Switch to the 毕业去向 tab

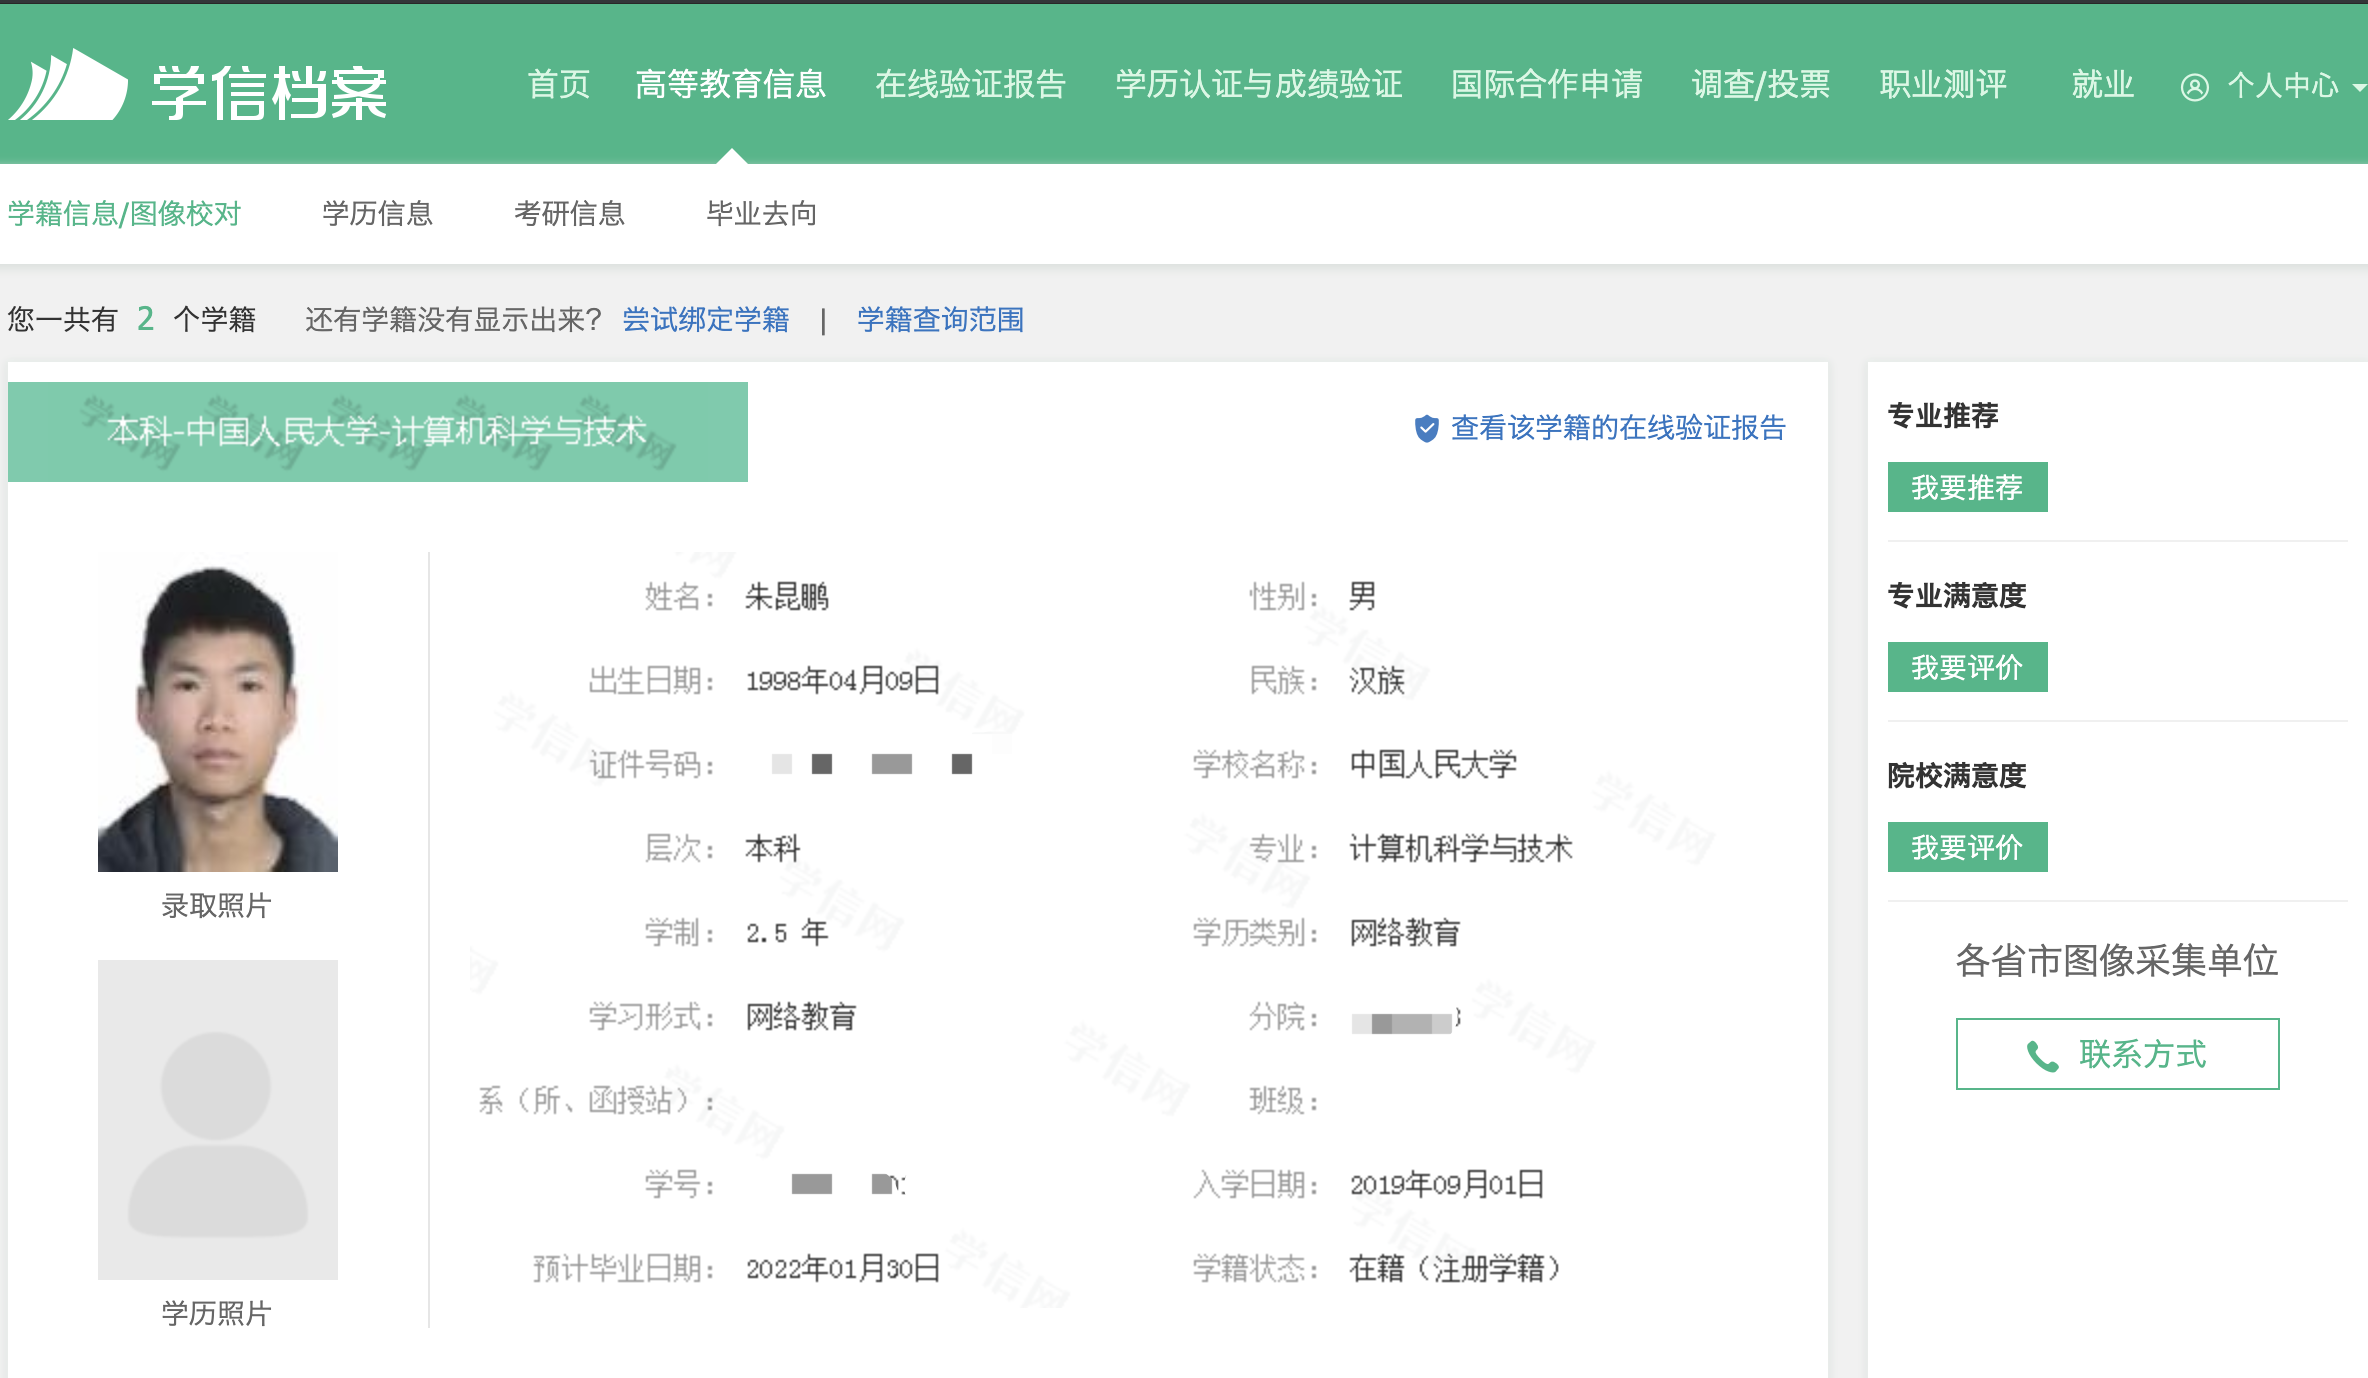(x=762, y=213)
